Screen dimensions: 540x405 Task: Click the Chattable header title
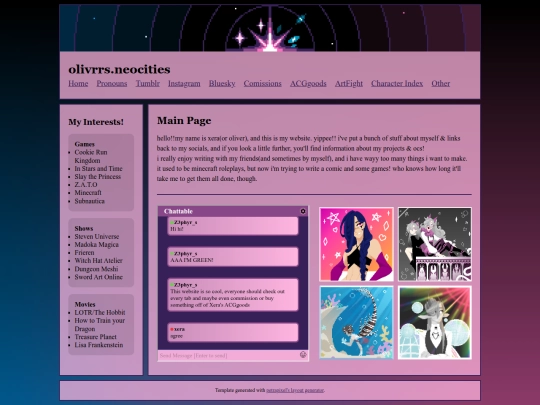178,211
